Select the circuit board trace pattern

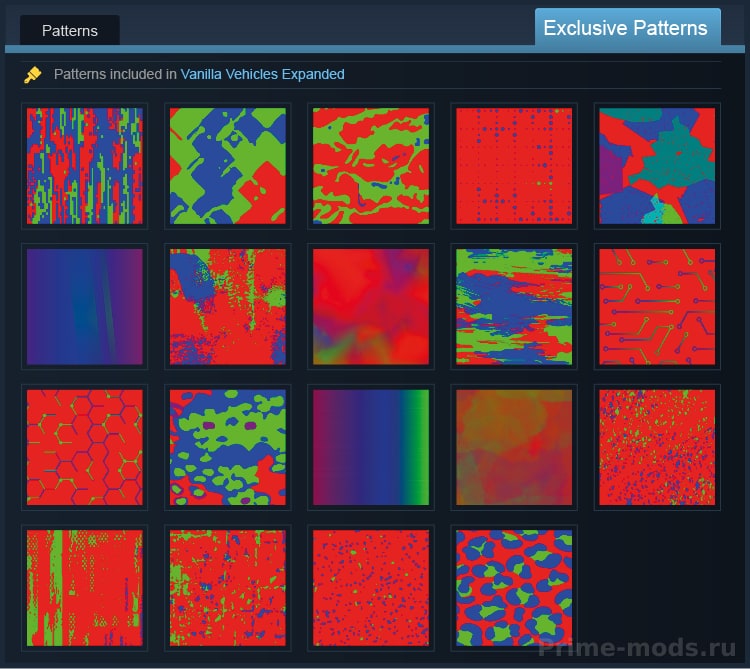pos(657,307)
